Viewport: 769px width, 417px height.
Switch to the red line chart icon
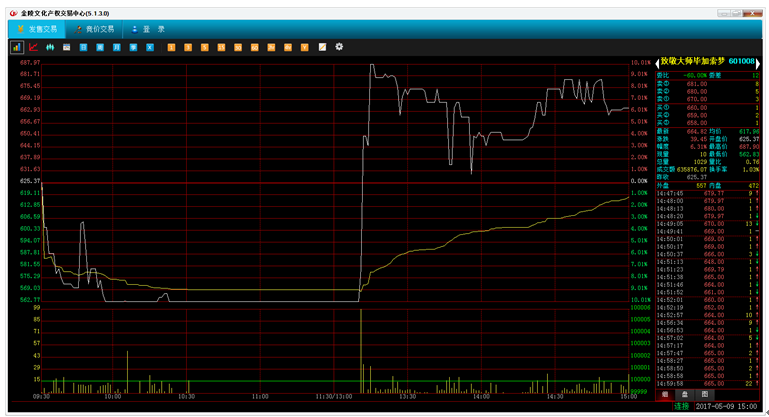pos(33,47)
